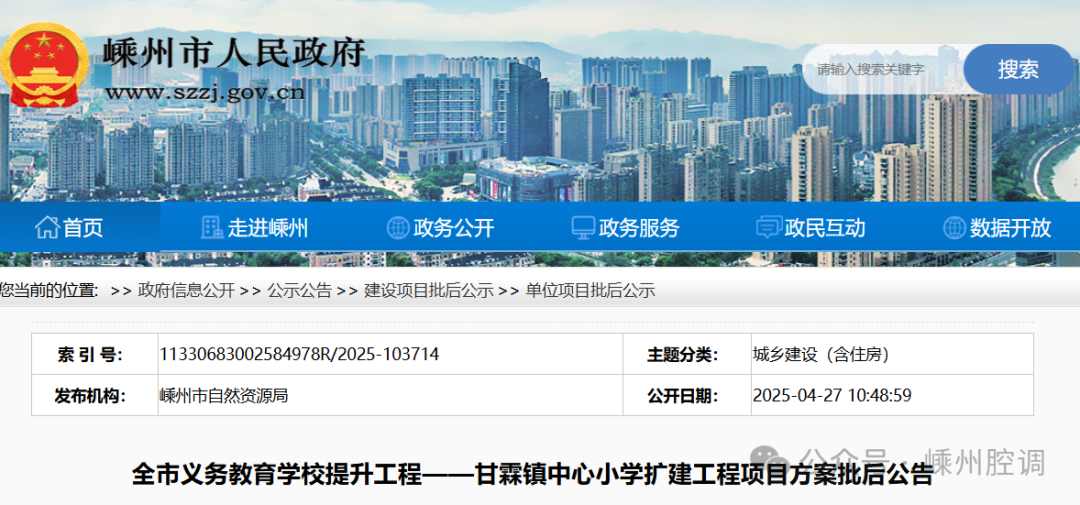Click the building icon beside 走进嵊州
Screen dimensions: 1080x505
[x=211, y=228]
